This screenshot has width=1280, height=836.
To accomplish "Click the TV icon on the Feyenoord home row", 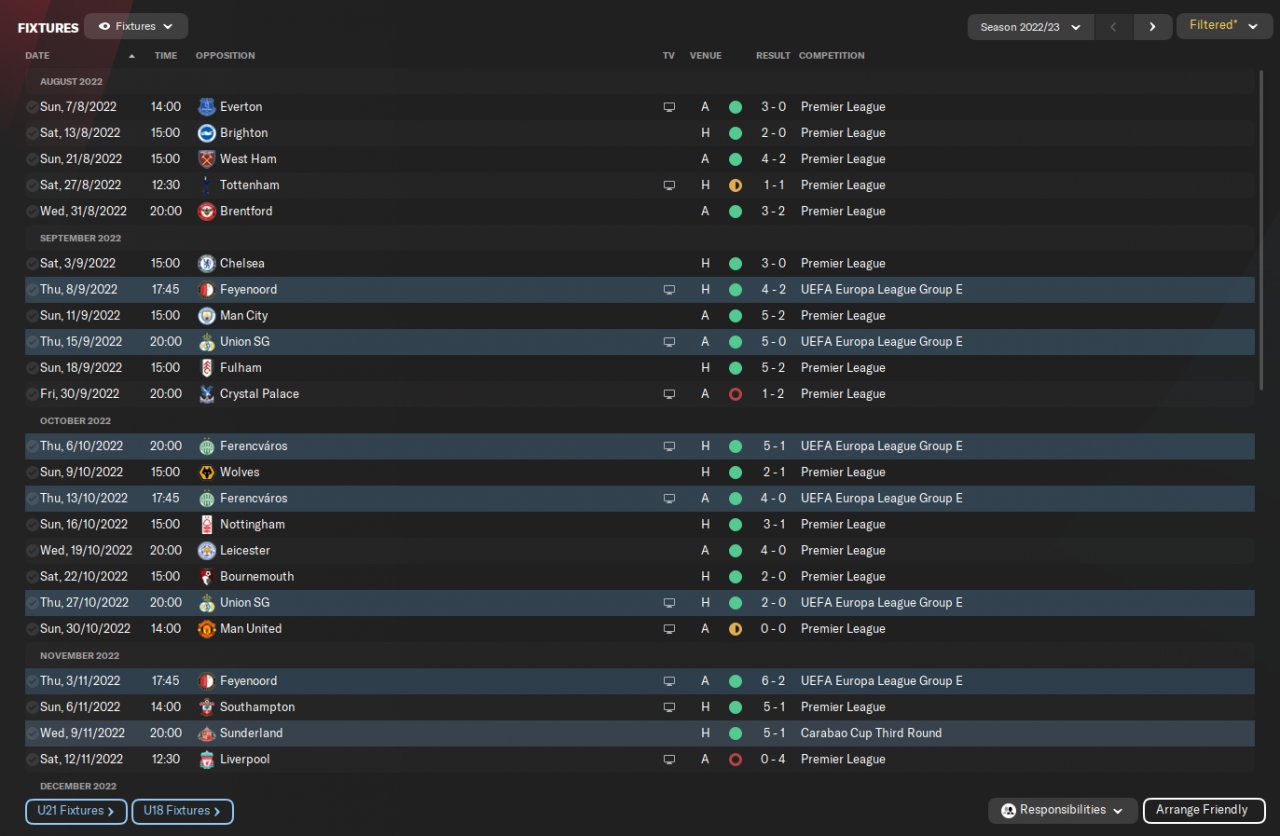I will coord(669,290).
